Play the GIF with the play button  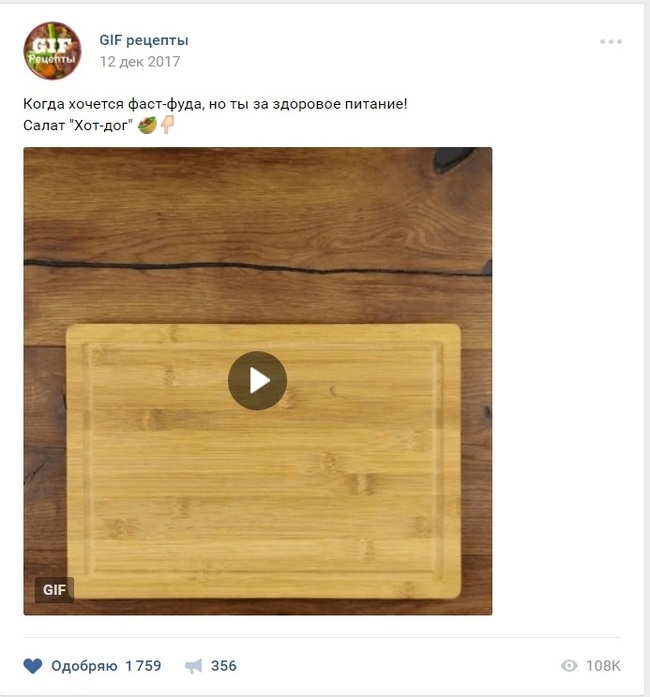(x=257, y=381)
